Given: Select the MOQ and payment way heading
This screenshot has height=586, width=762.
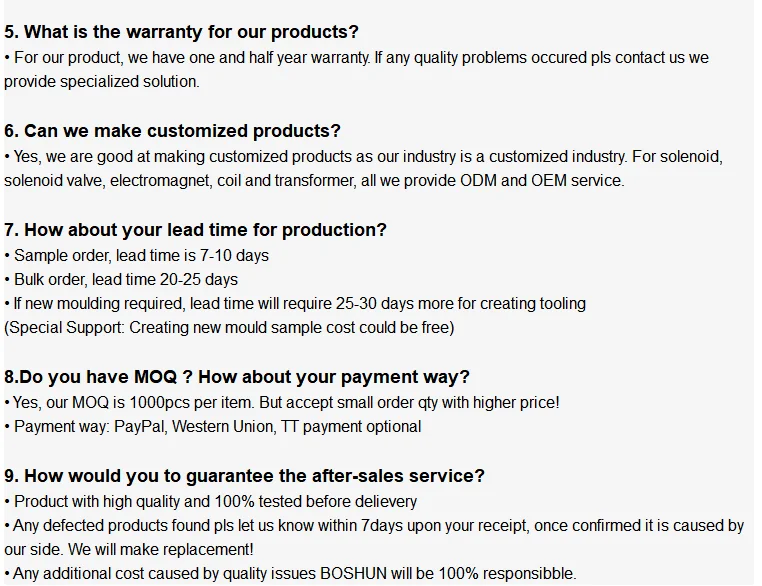Looking at the screenshot, I should click(236, 377).
